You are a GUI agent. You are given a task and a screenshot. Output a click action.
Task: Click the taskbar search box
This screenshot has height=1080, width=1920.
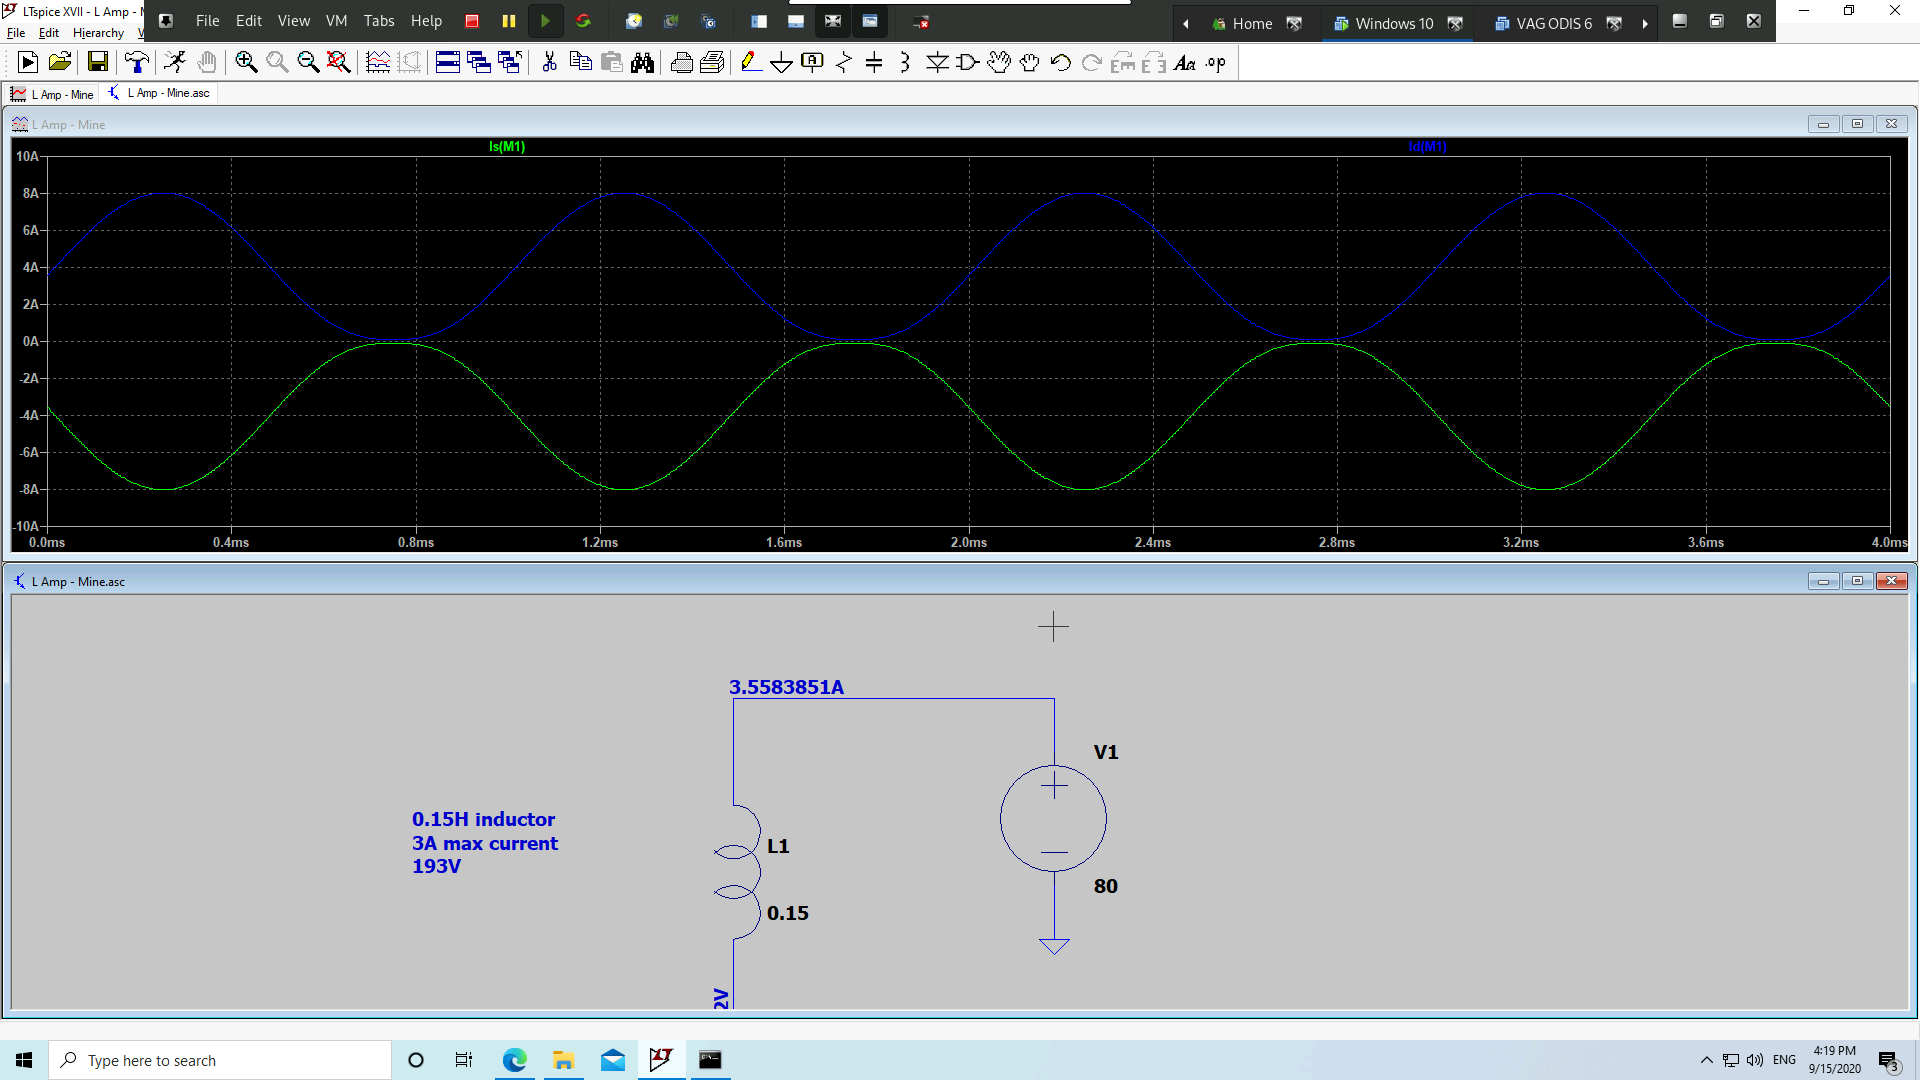coord(220,1060)
